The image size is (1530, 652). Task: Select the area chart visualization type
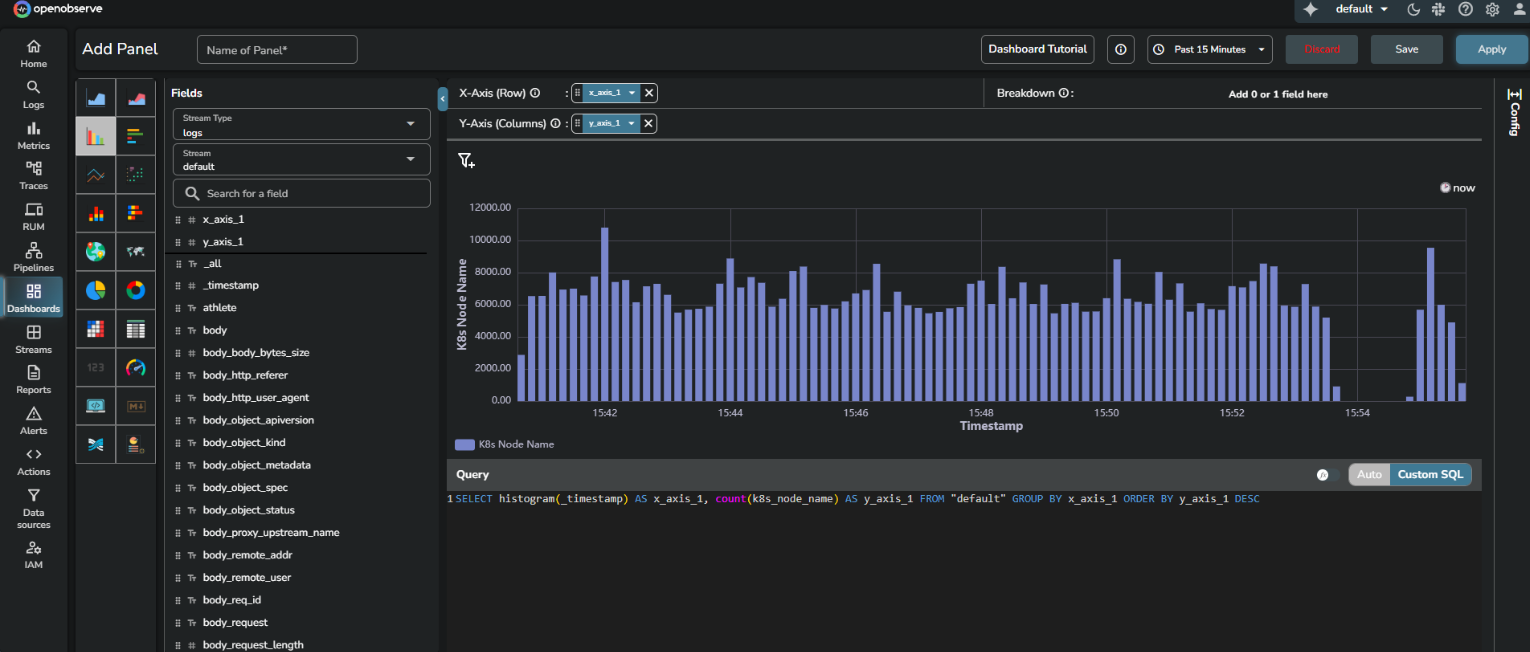pyautogui.click(x=95, y=97)
